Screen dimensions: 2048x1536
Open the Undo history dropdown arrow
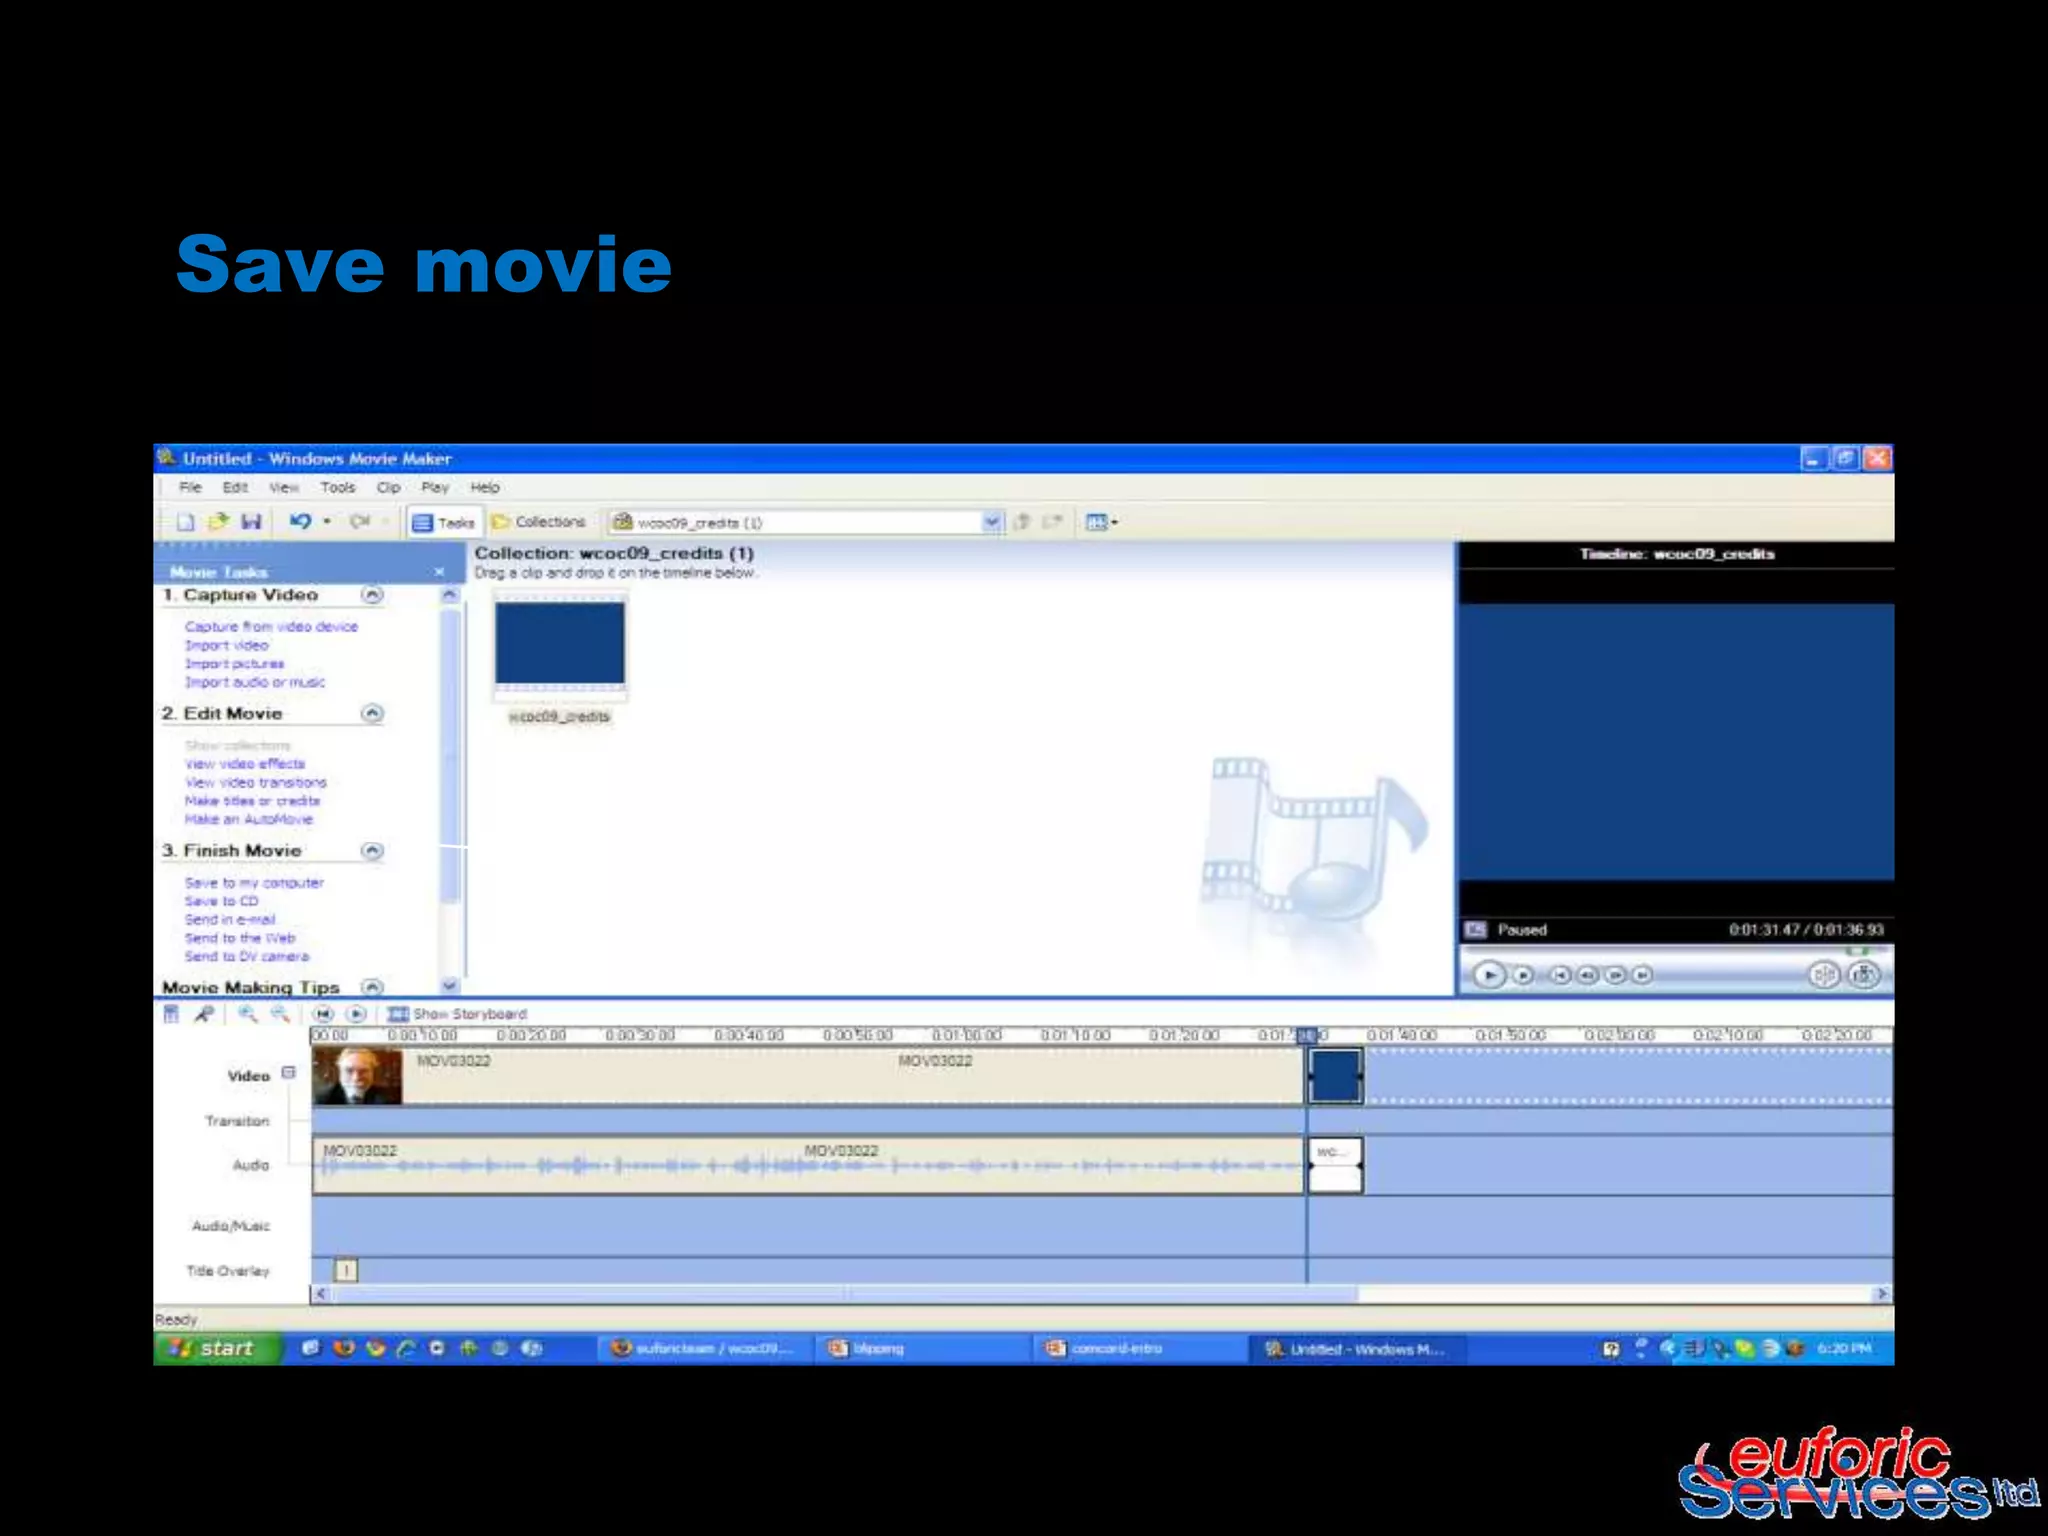tap(327, 522)
